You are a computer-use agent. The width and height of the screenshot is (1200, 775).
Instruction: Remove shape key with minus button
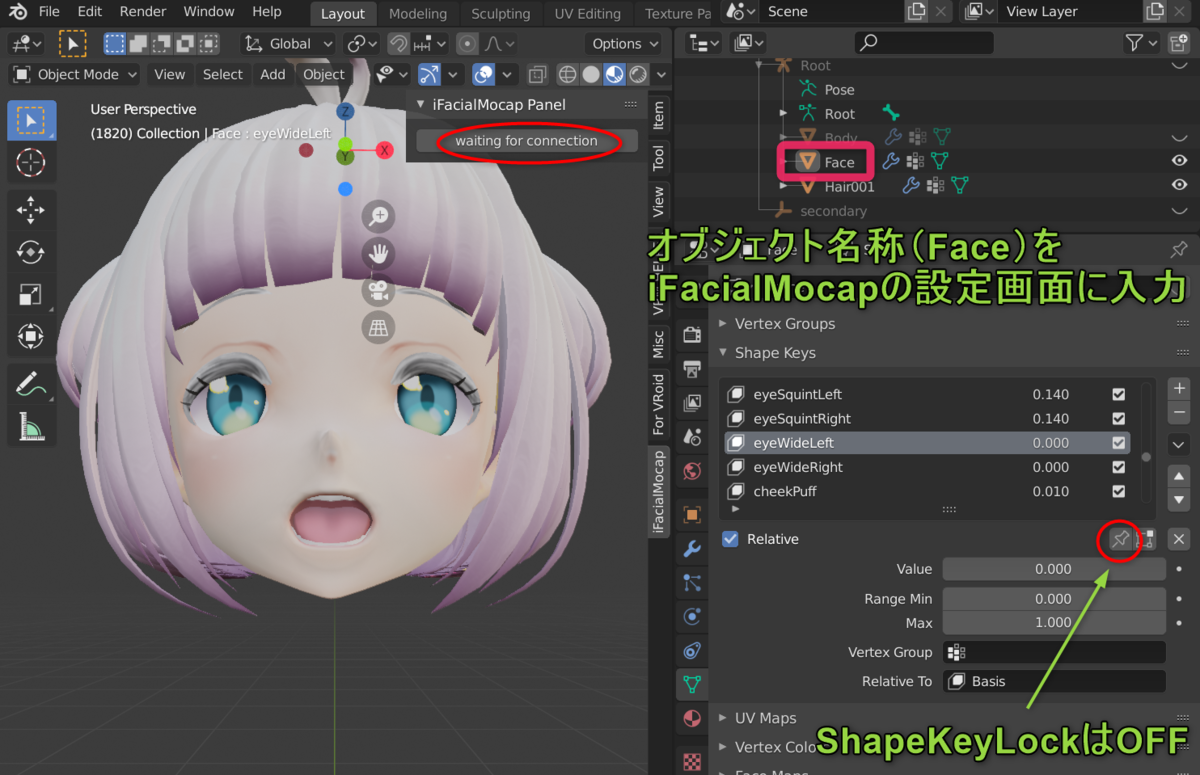[x=1179, y=412]
